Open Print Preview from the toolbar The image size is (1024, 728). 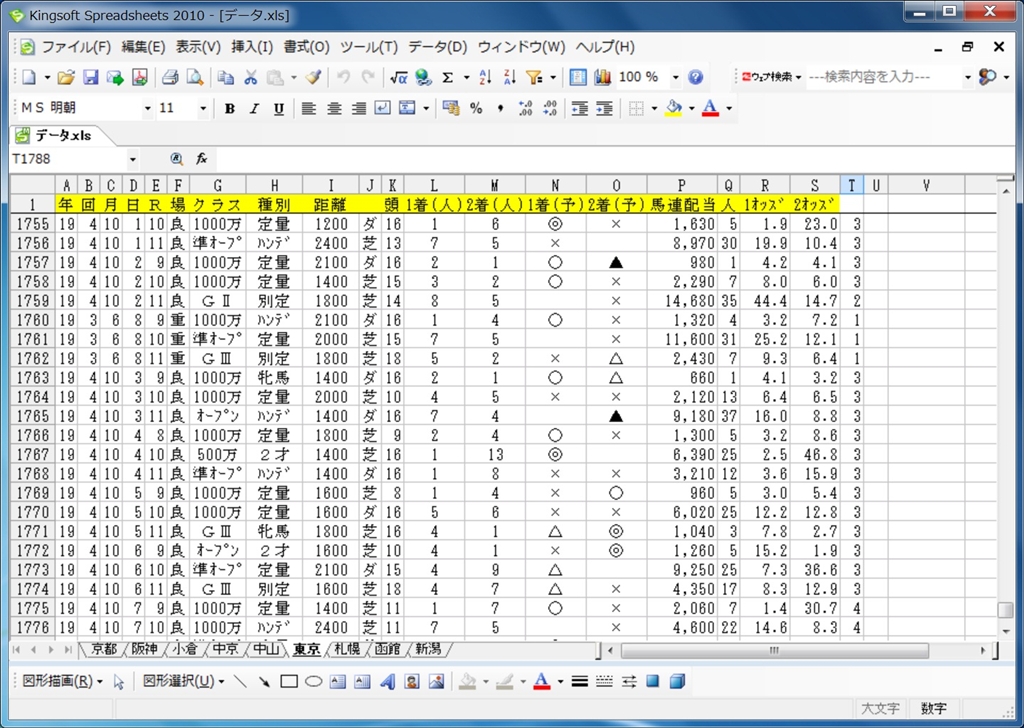coord(194,77)
